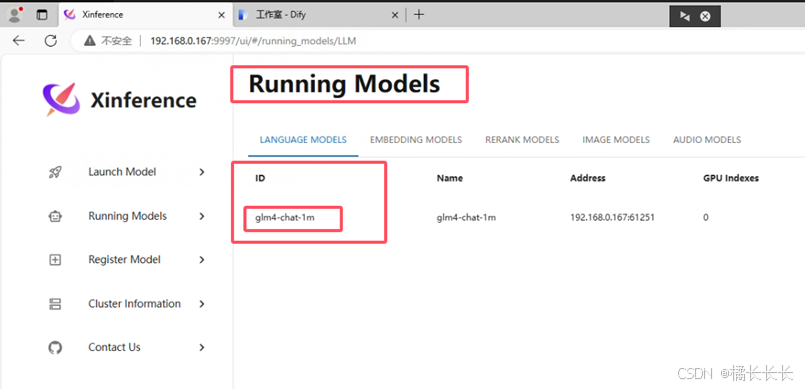805x389 pixels.
Task: Click the Xinference logo in the sidebar
Action: 61,99
